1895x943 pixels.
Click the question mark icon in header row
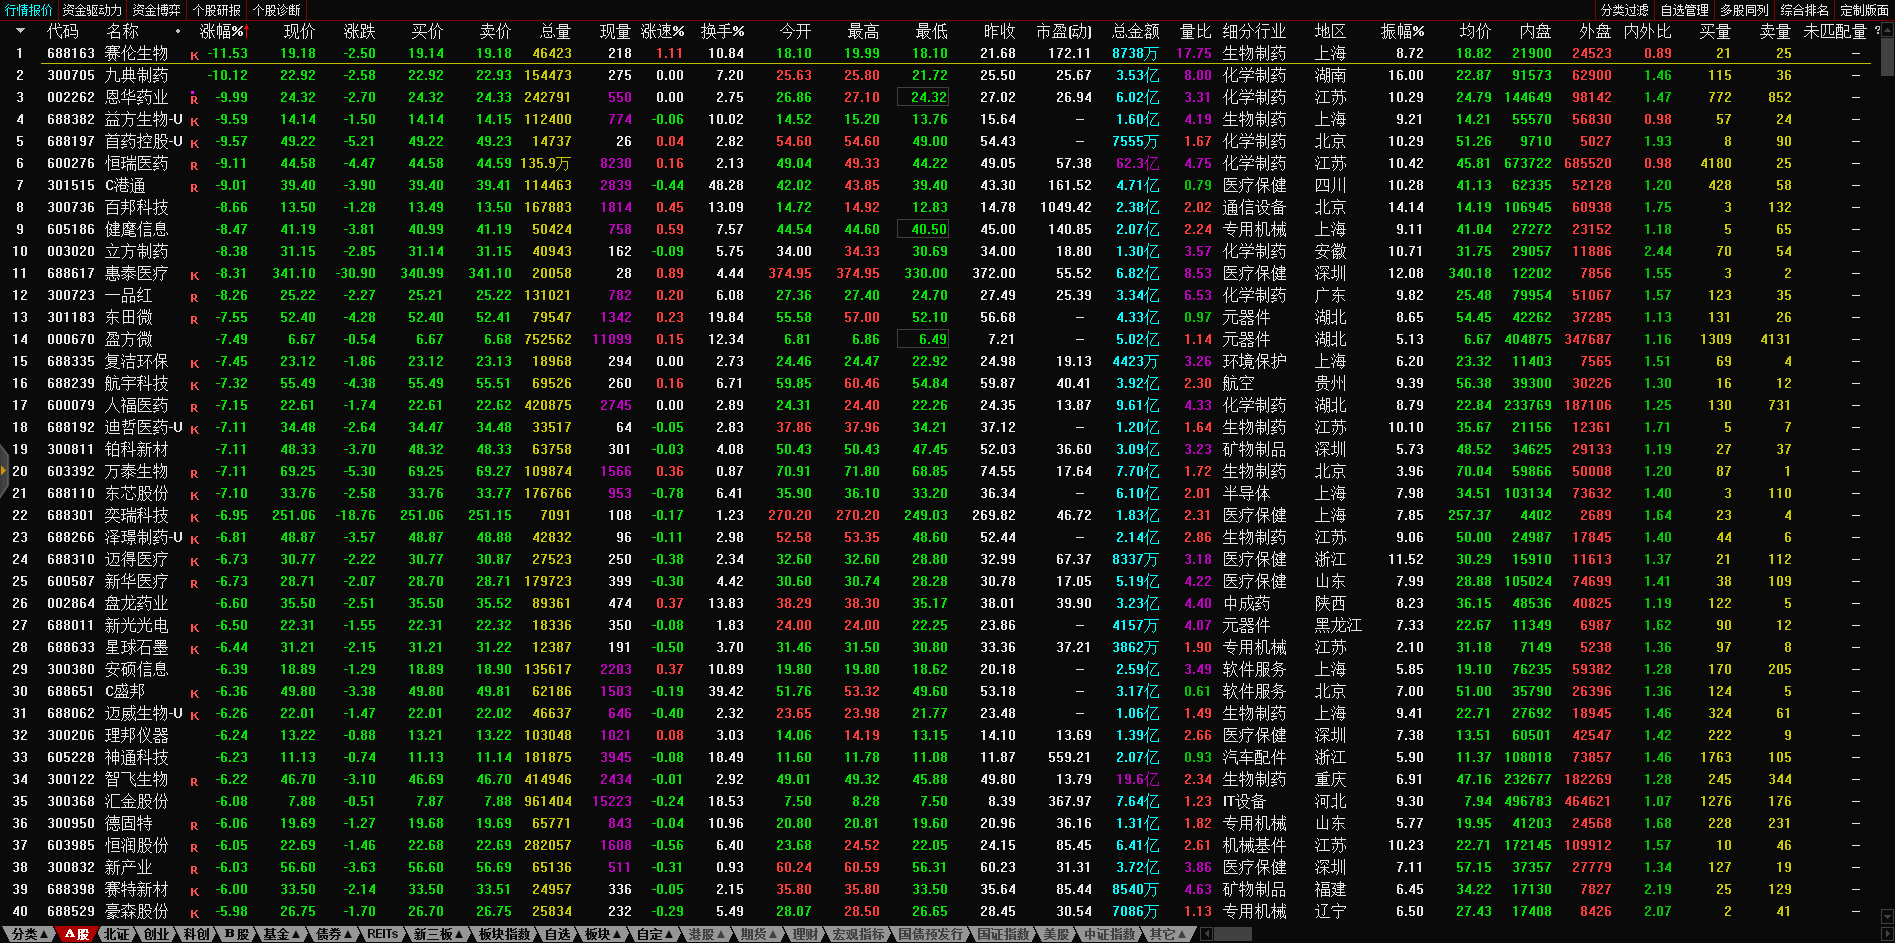pos(1877,32)
